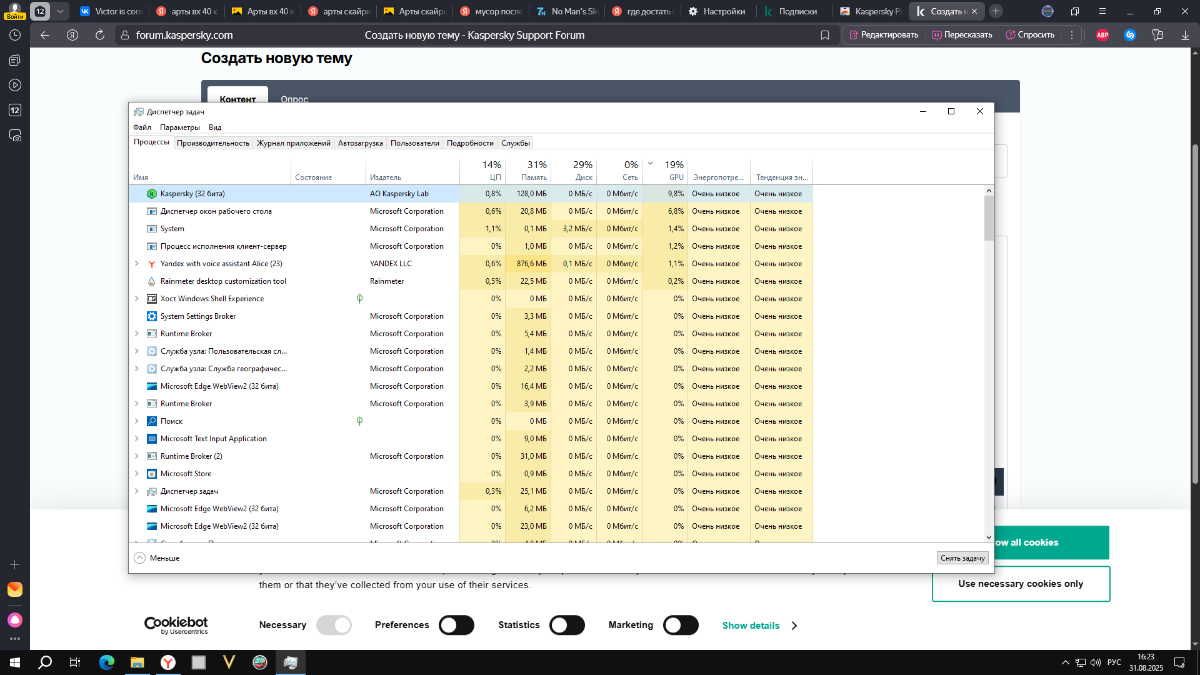This screenshot has height=675, width=1200.
Task: Open the Show details cookie link
Action: click(751, 626)
